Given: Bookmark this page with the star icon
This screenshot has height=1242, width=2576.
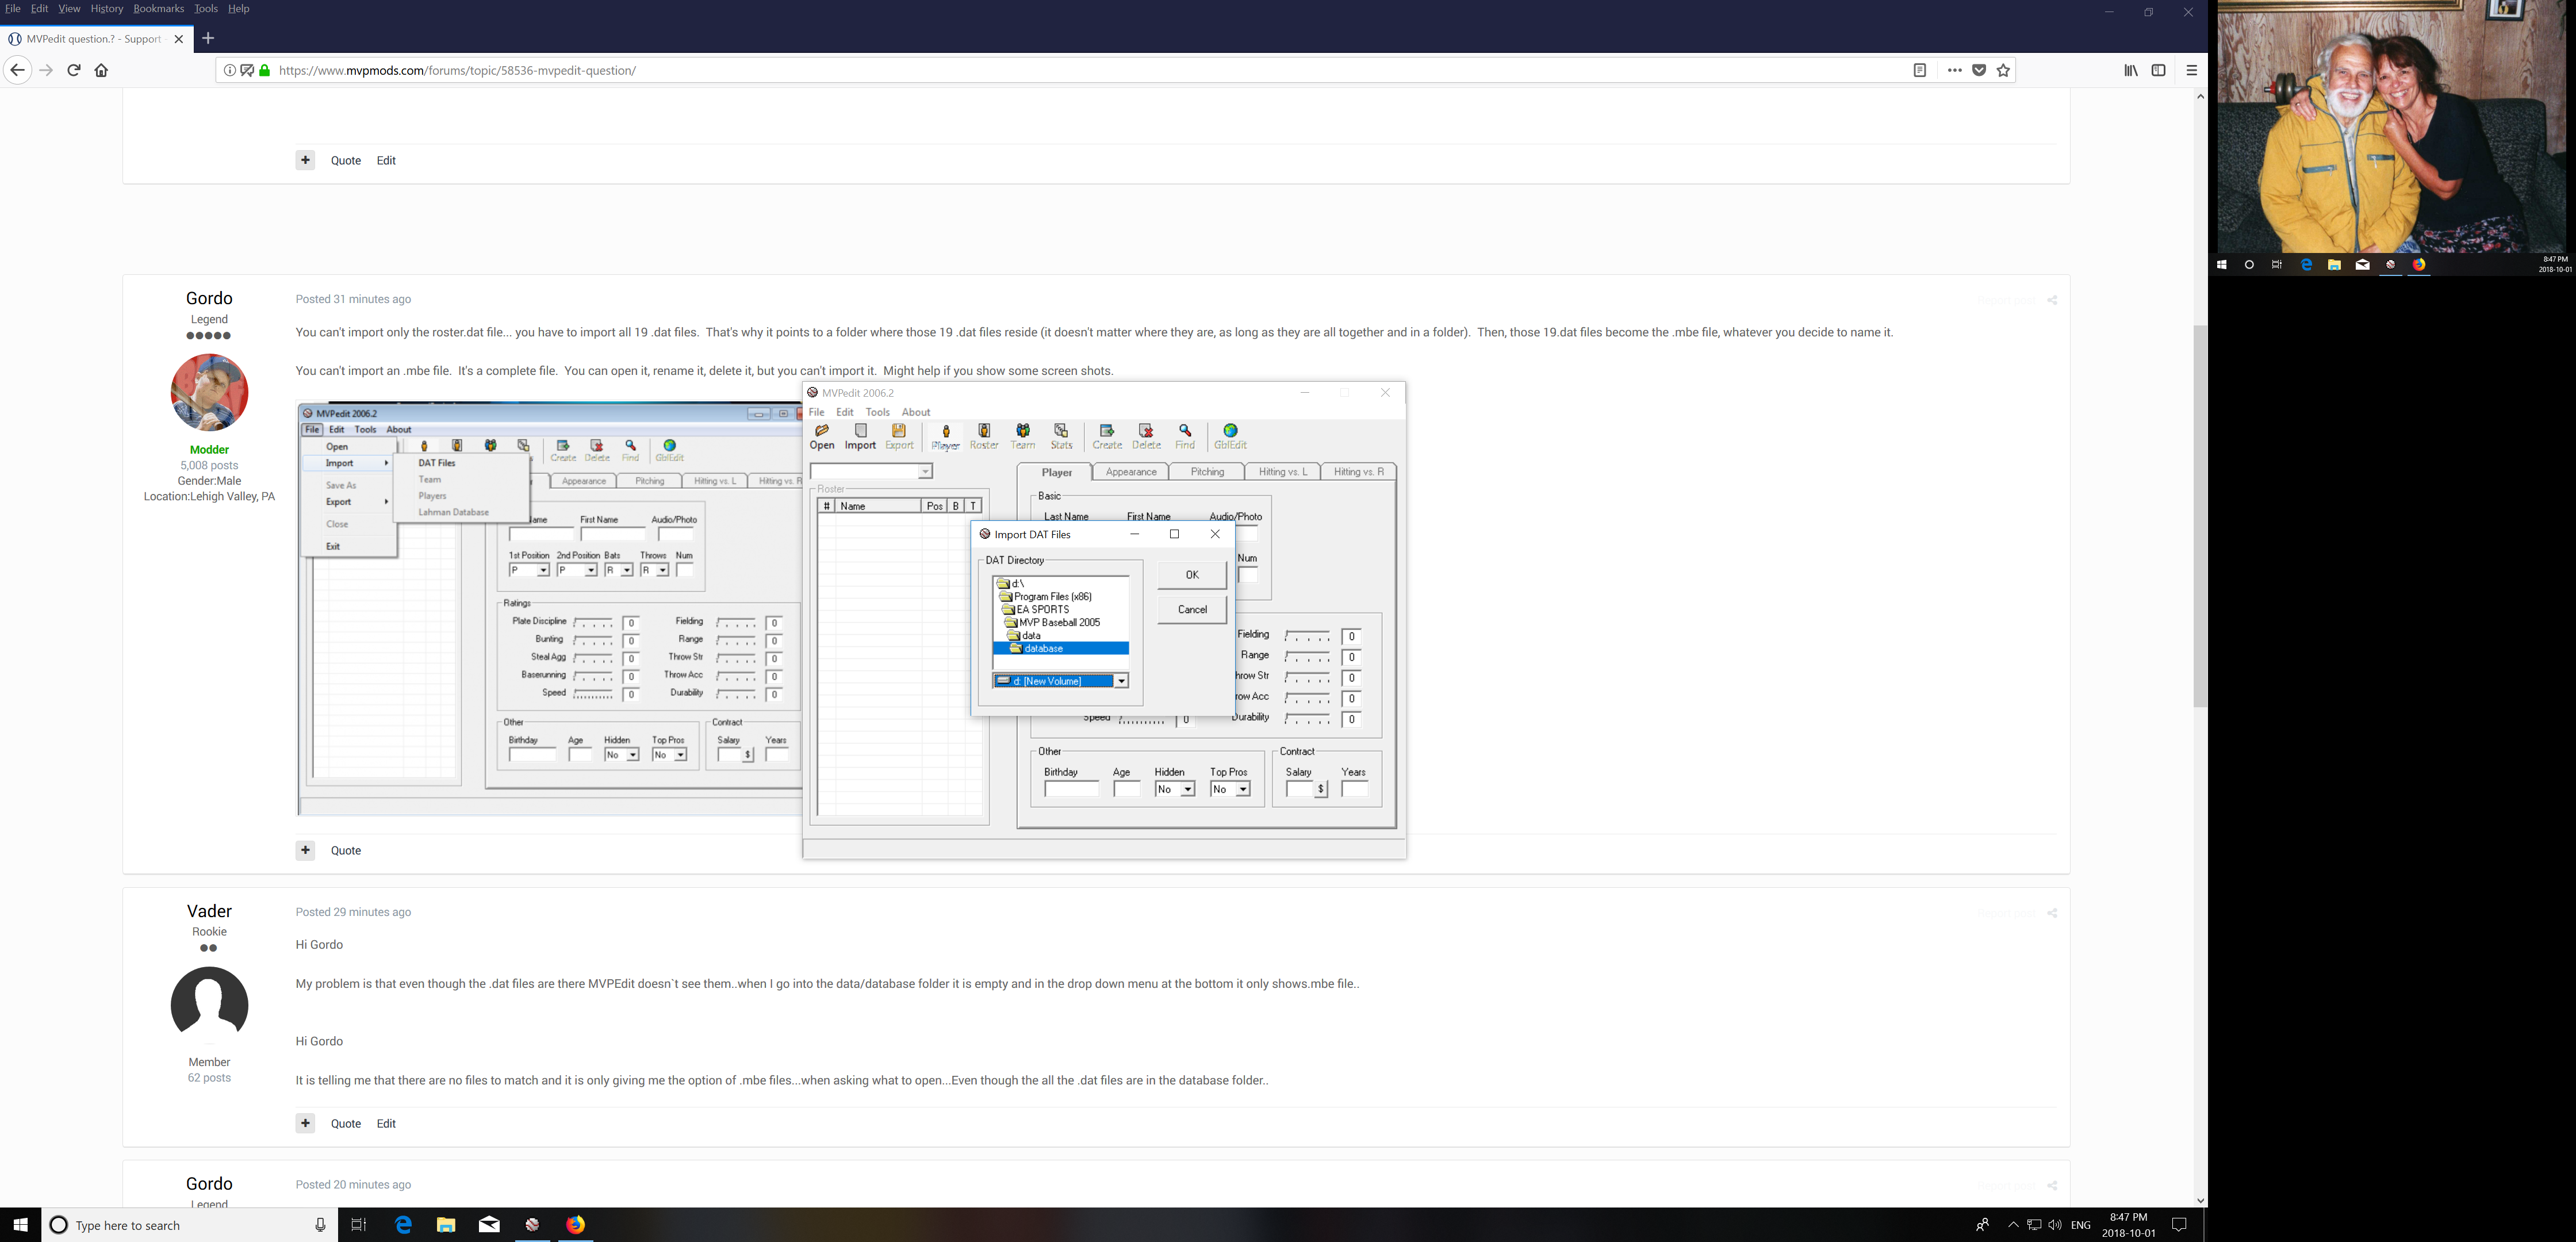Looking at the screenshot, I should pos(2003,71).
